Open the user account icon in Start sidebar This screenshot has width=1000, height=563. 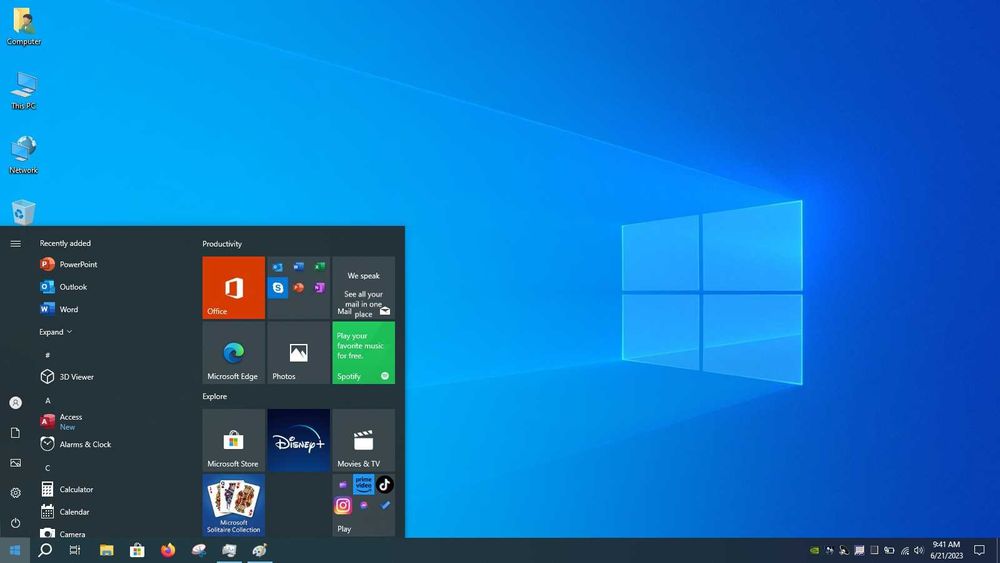coord(15,403)
